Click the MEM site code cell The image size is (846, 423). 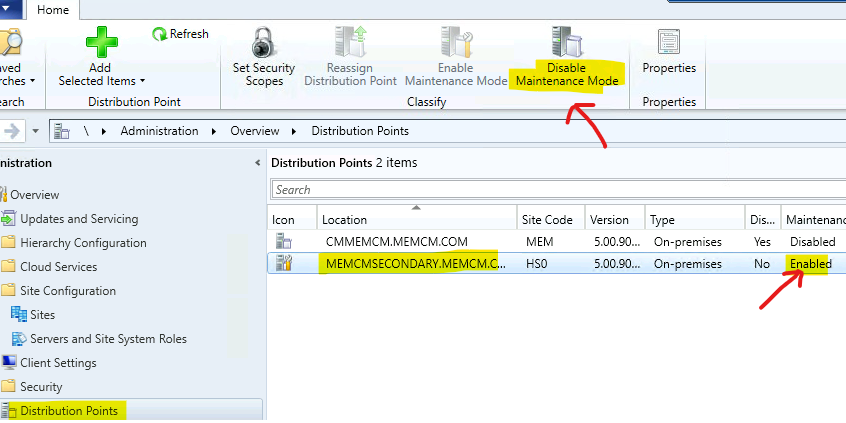coord(540,242)
